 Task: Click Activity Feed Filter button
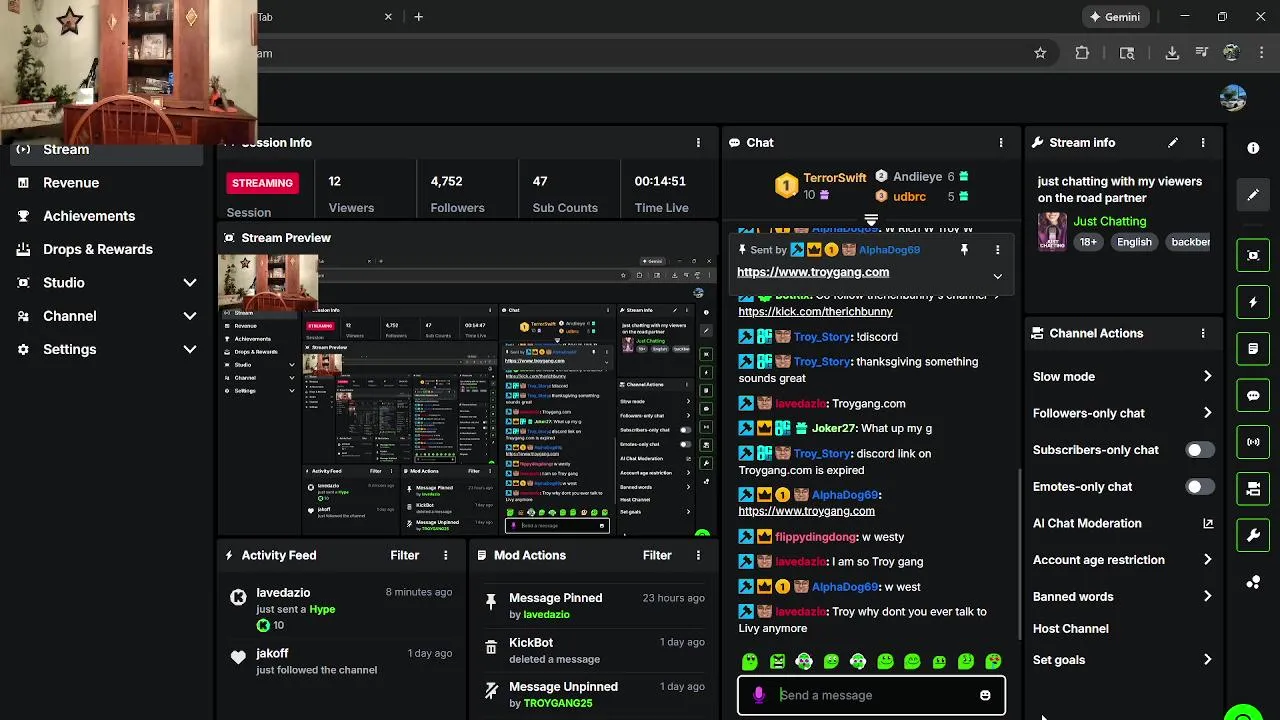pyautogui.click(x=404, y=555)
